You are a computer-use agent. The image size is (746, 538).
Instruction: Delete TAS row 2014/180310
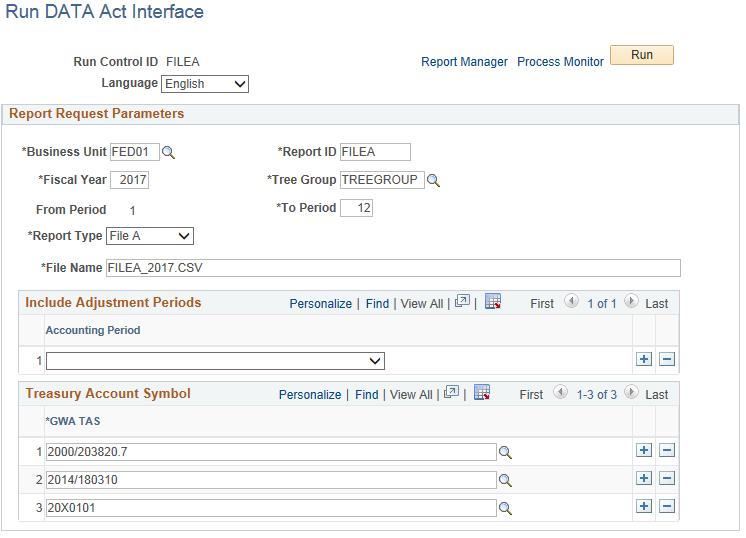pos(667,478)
